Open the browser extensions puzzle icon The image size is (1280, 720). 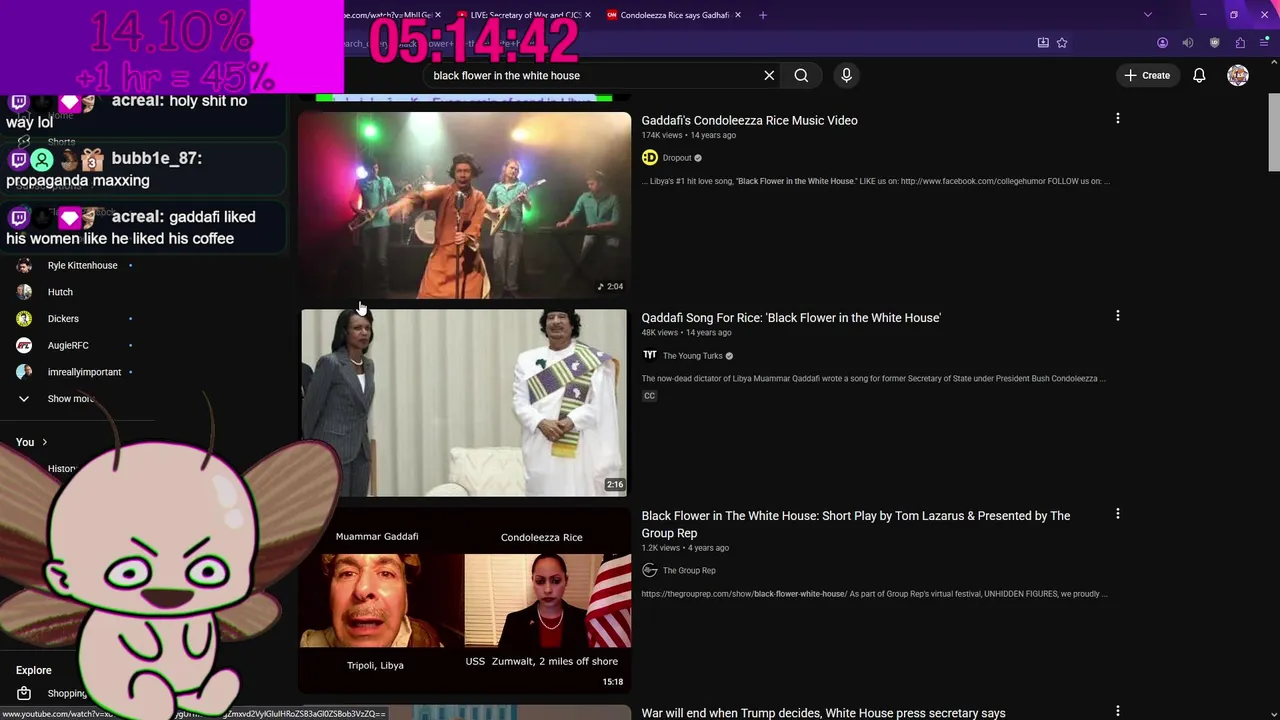tap(1240, 43)
